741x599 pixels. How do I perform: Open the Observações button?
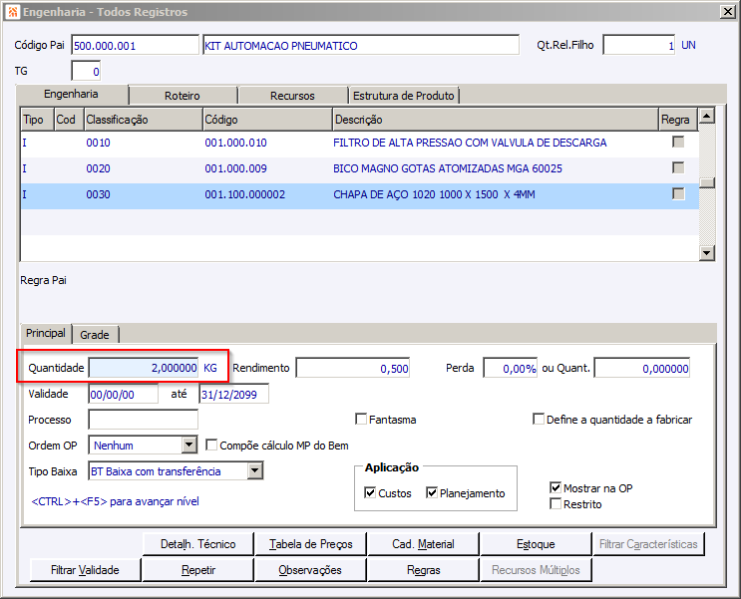pos(310,570)
